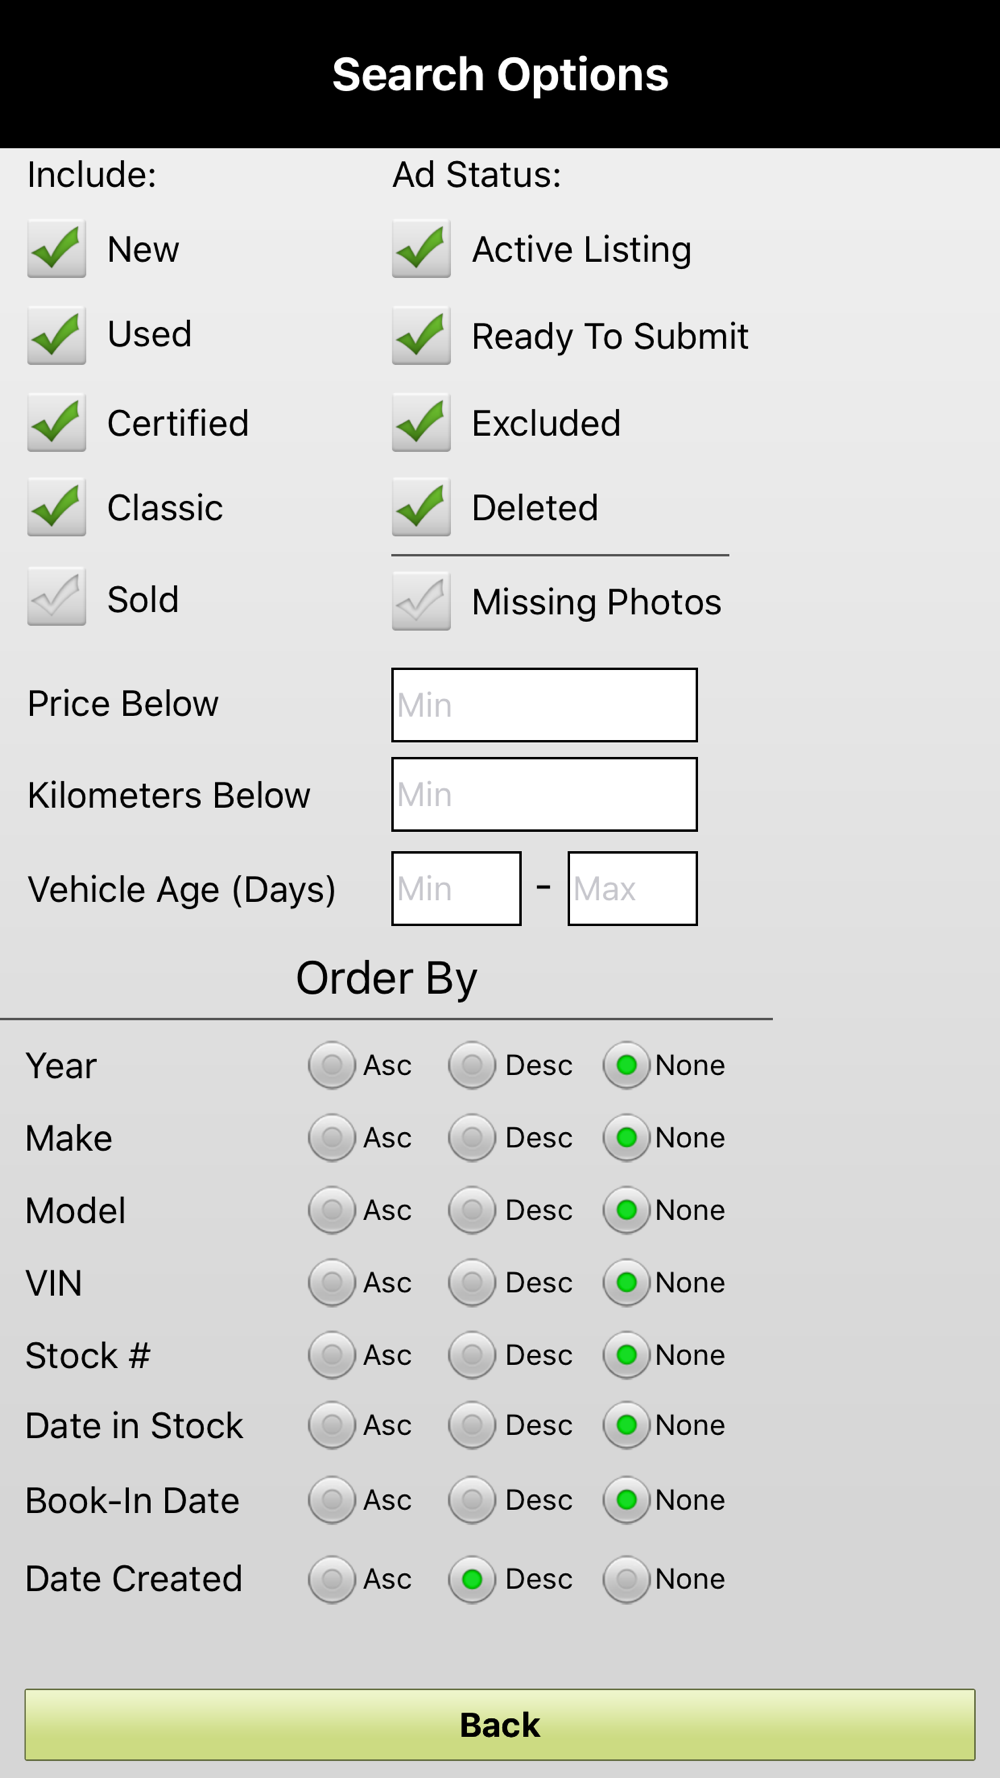Viewport: 1000px width, 1778px height.
Task: Choose Asc for Stock # order
Action: pyautogui.click(x=332, y=1355)
